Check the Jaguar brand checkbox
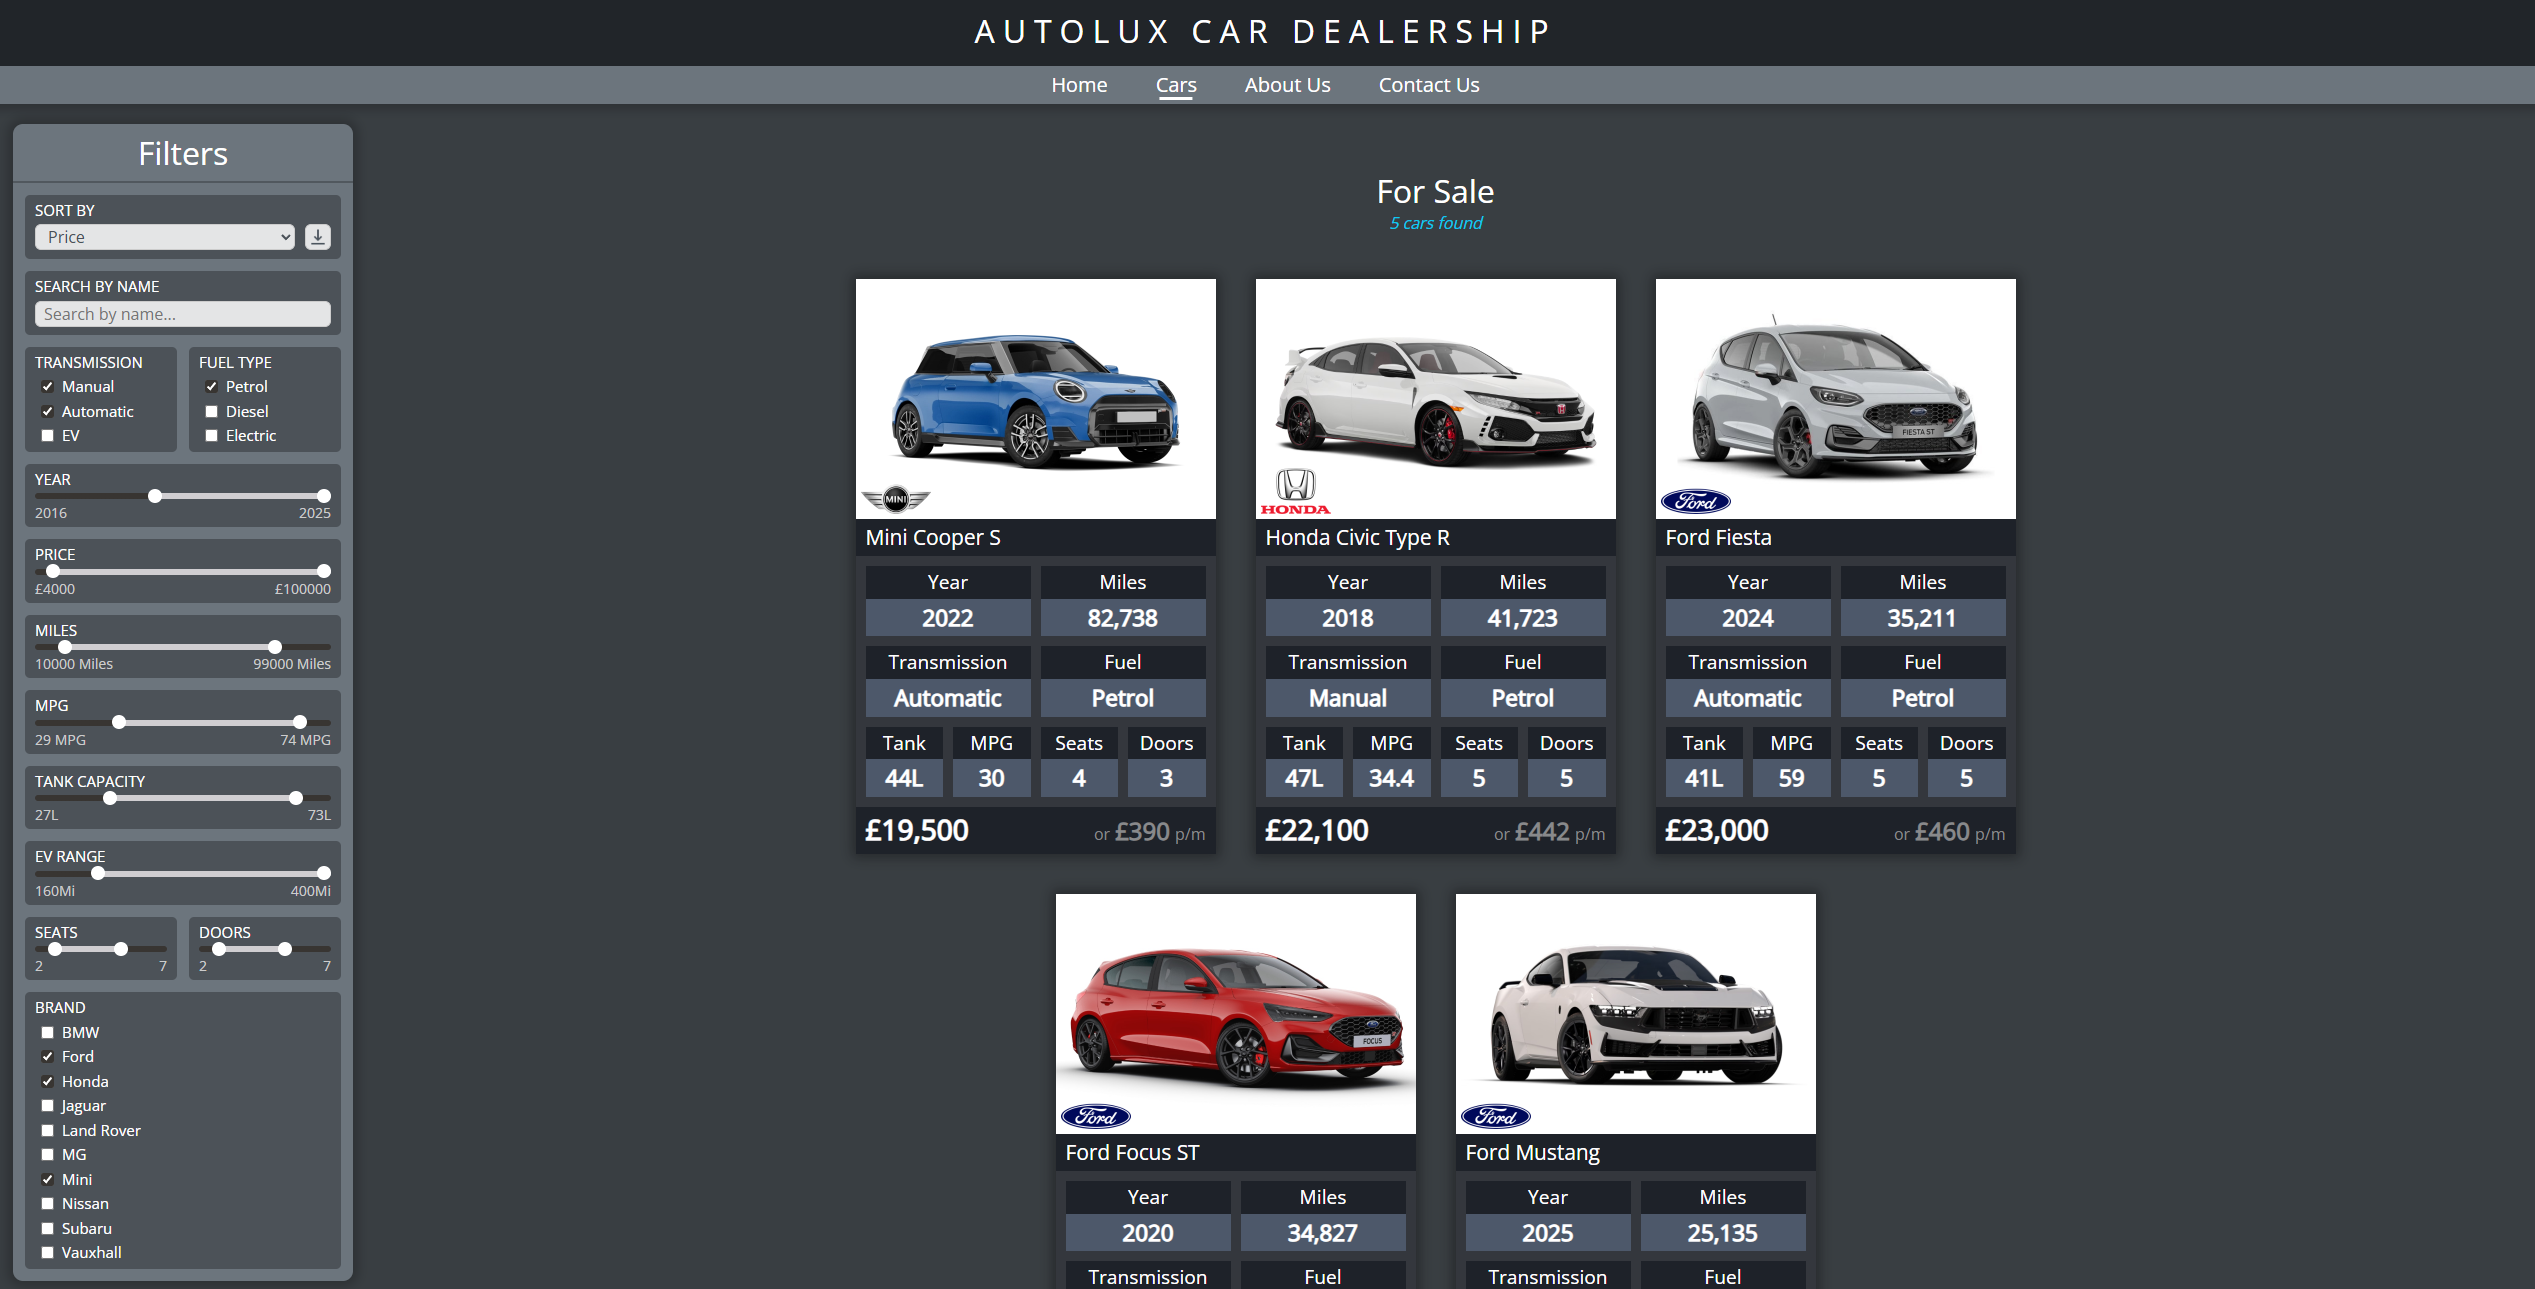The width and height of the screenshot is (2535, 1289). click(x=47, y=1106)
